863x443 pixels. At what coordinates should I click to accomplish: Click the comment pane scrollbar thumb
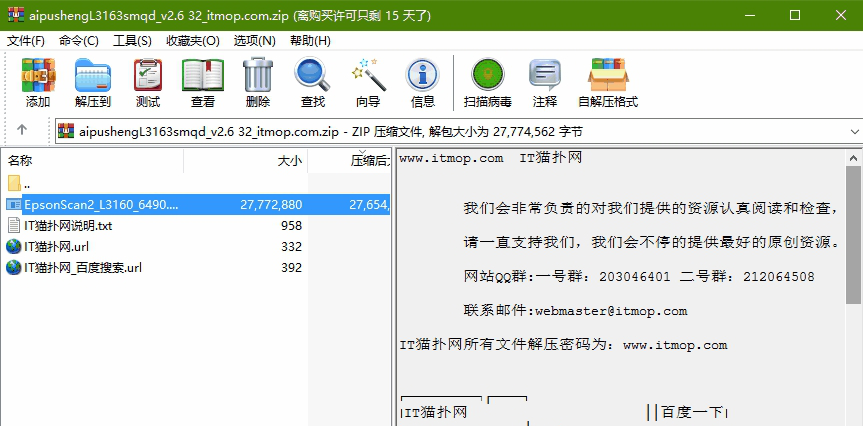click(854, 234)
